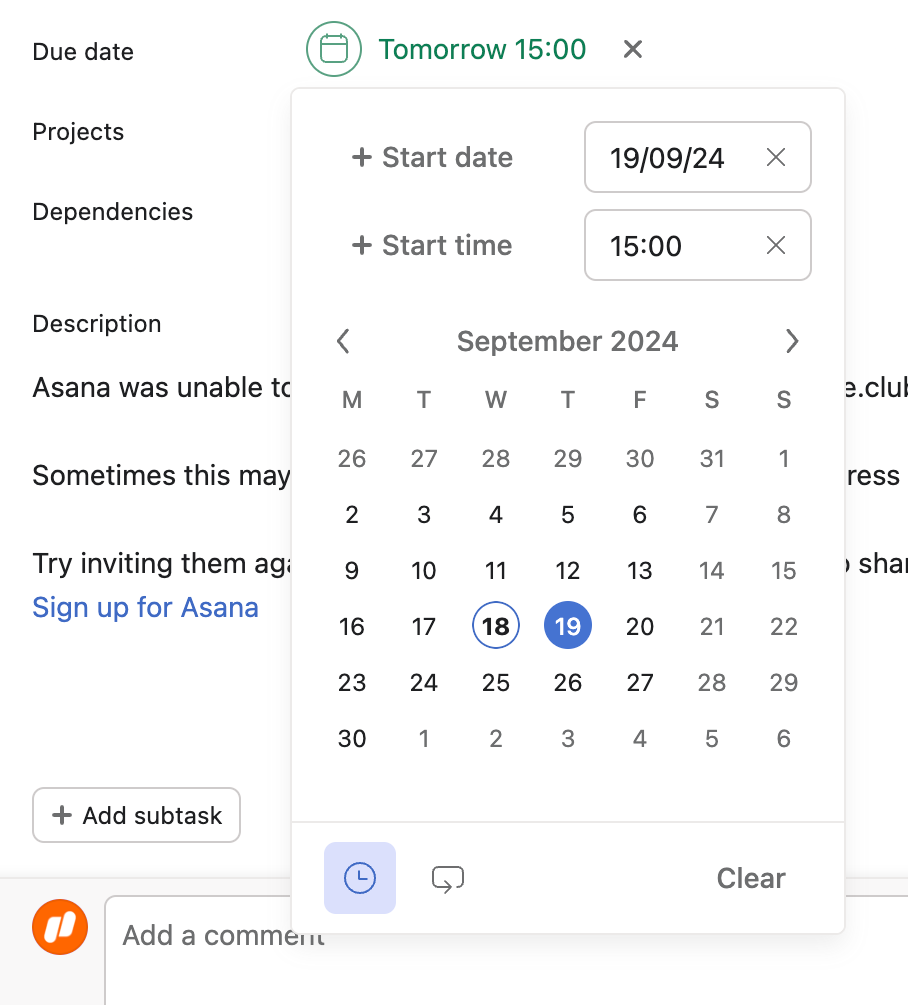Remove the start time with its X icon

[x=776, y=245]
